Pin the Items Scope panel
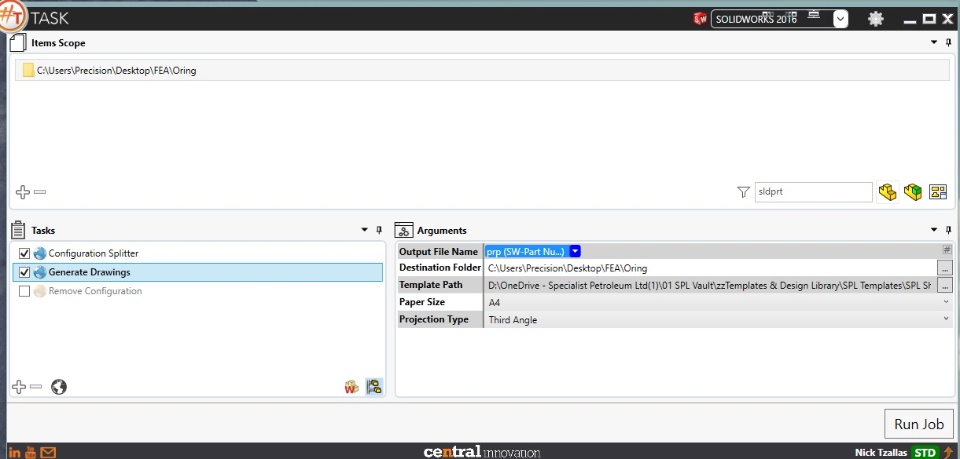960x459 pixels. click(948, 42)
